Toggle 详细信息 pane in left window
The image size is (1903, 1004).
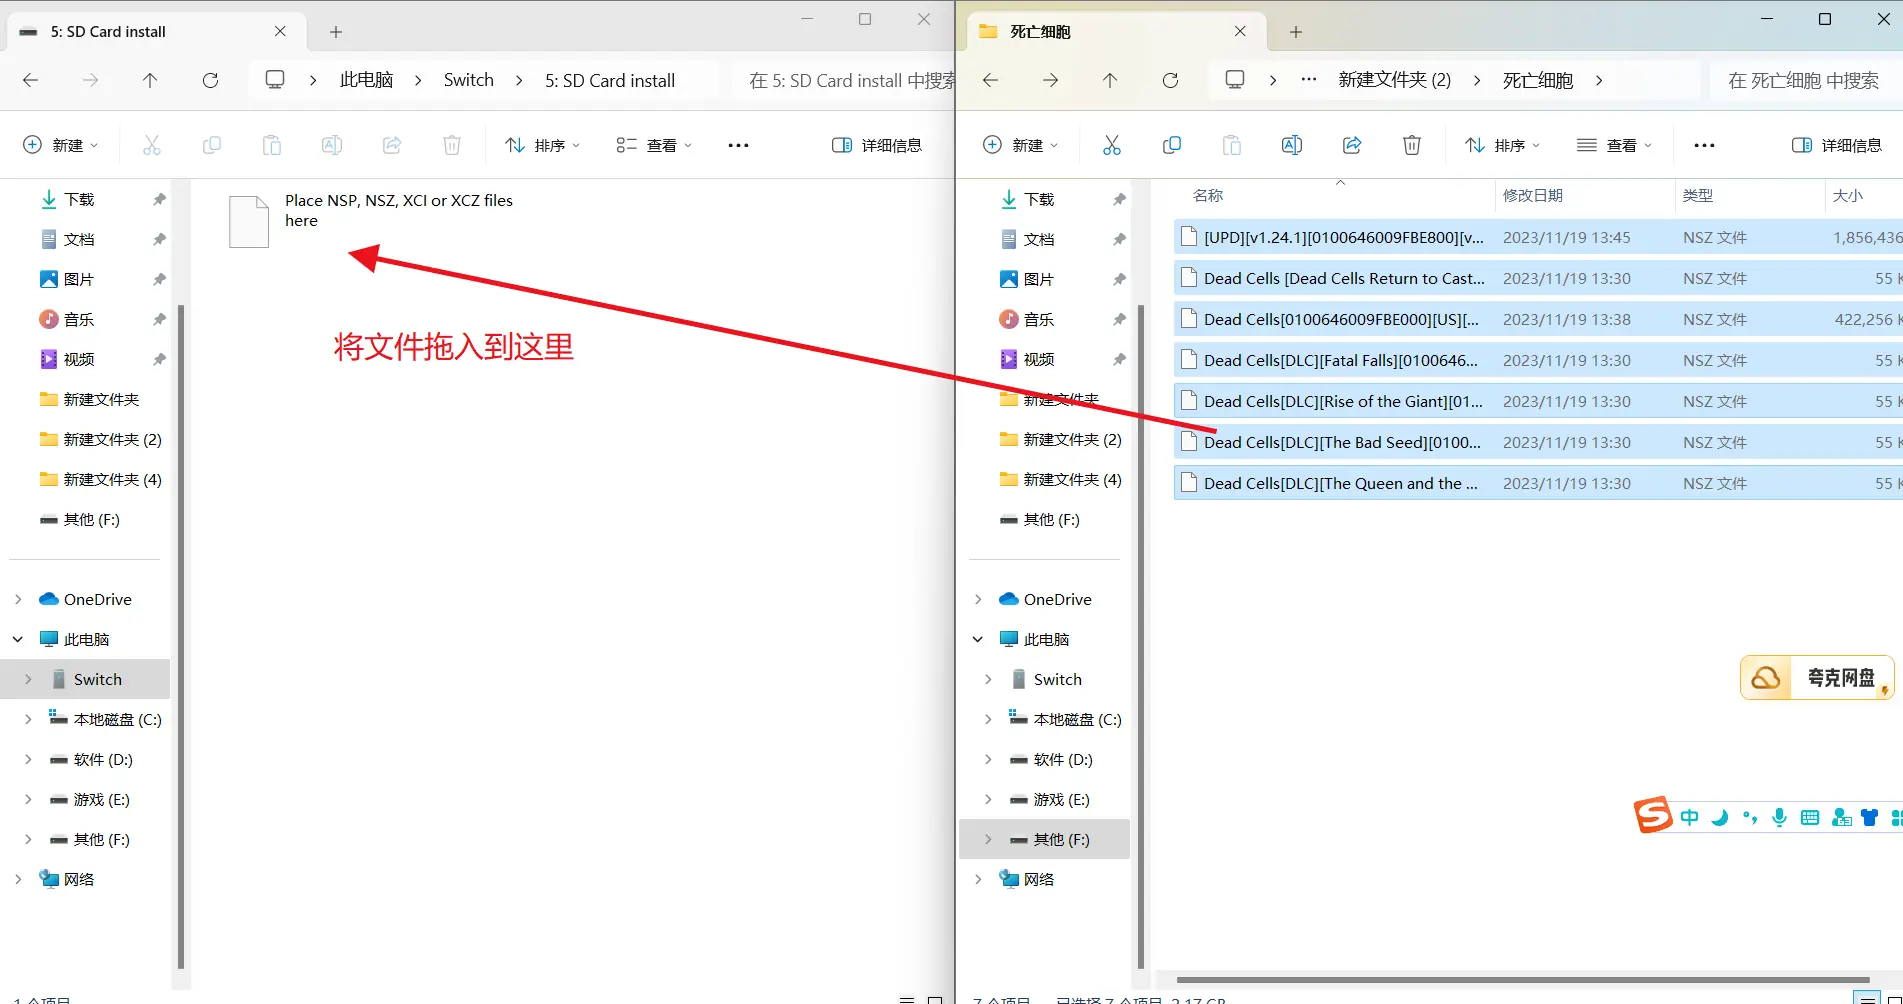[876, 145]
